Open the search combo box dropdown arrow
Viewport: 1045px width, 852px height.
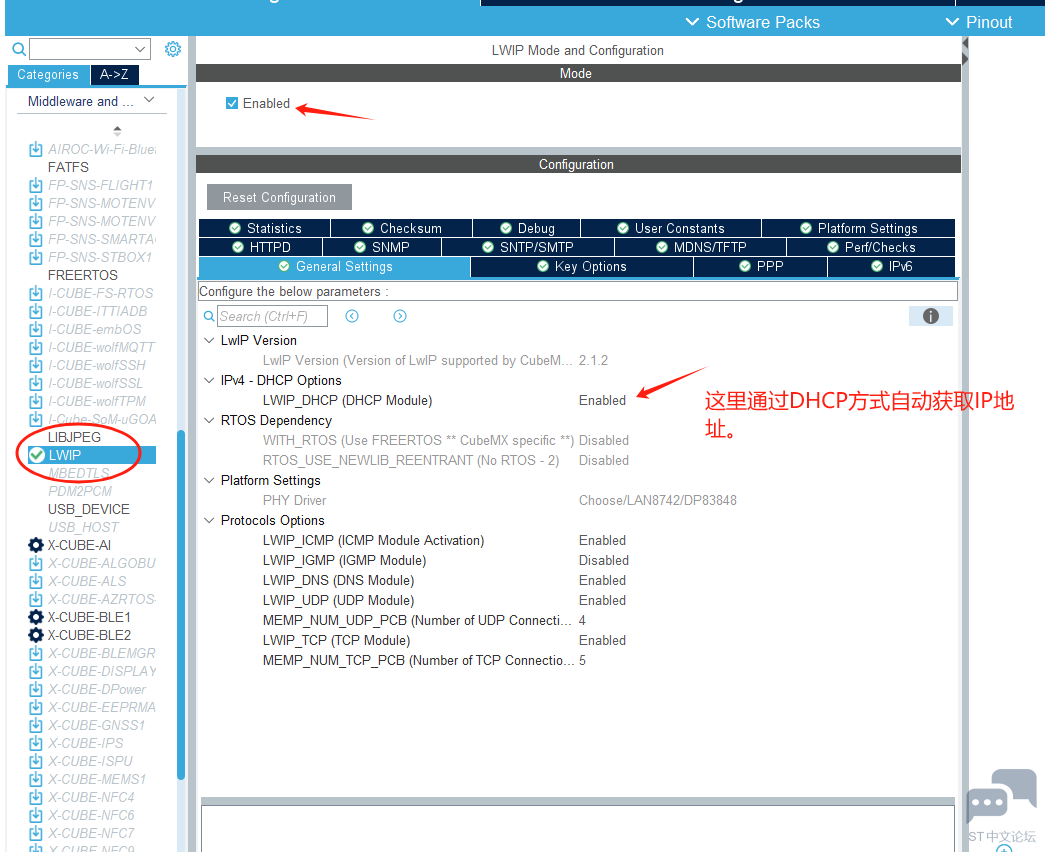tap(140, 49)
